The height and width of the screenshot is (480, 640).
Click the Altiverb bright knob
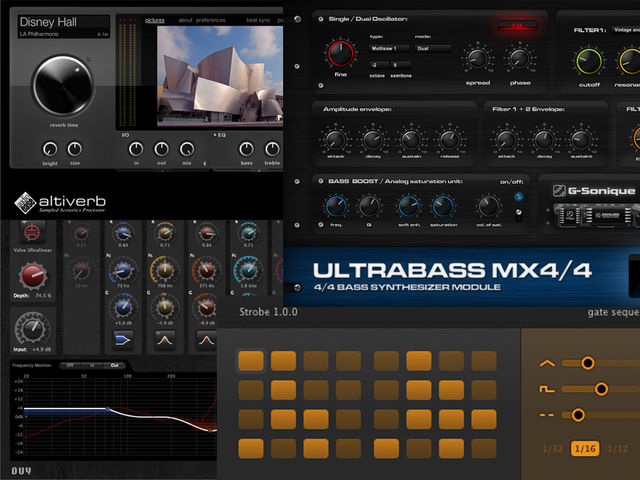(x=50, y=149)
